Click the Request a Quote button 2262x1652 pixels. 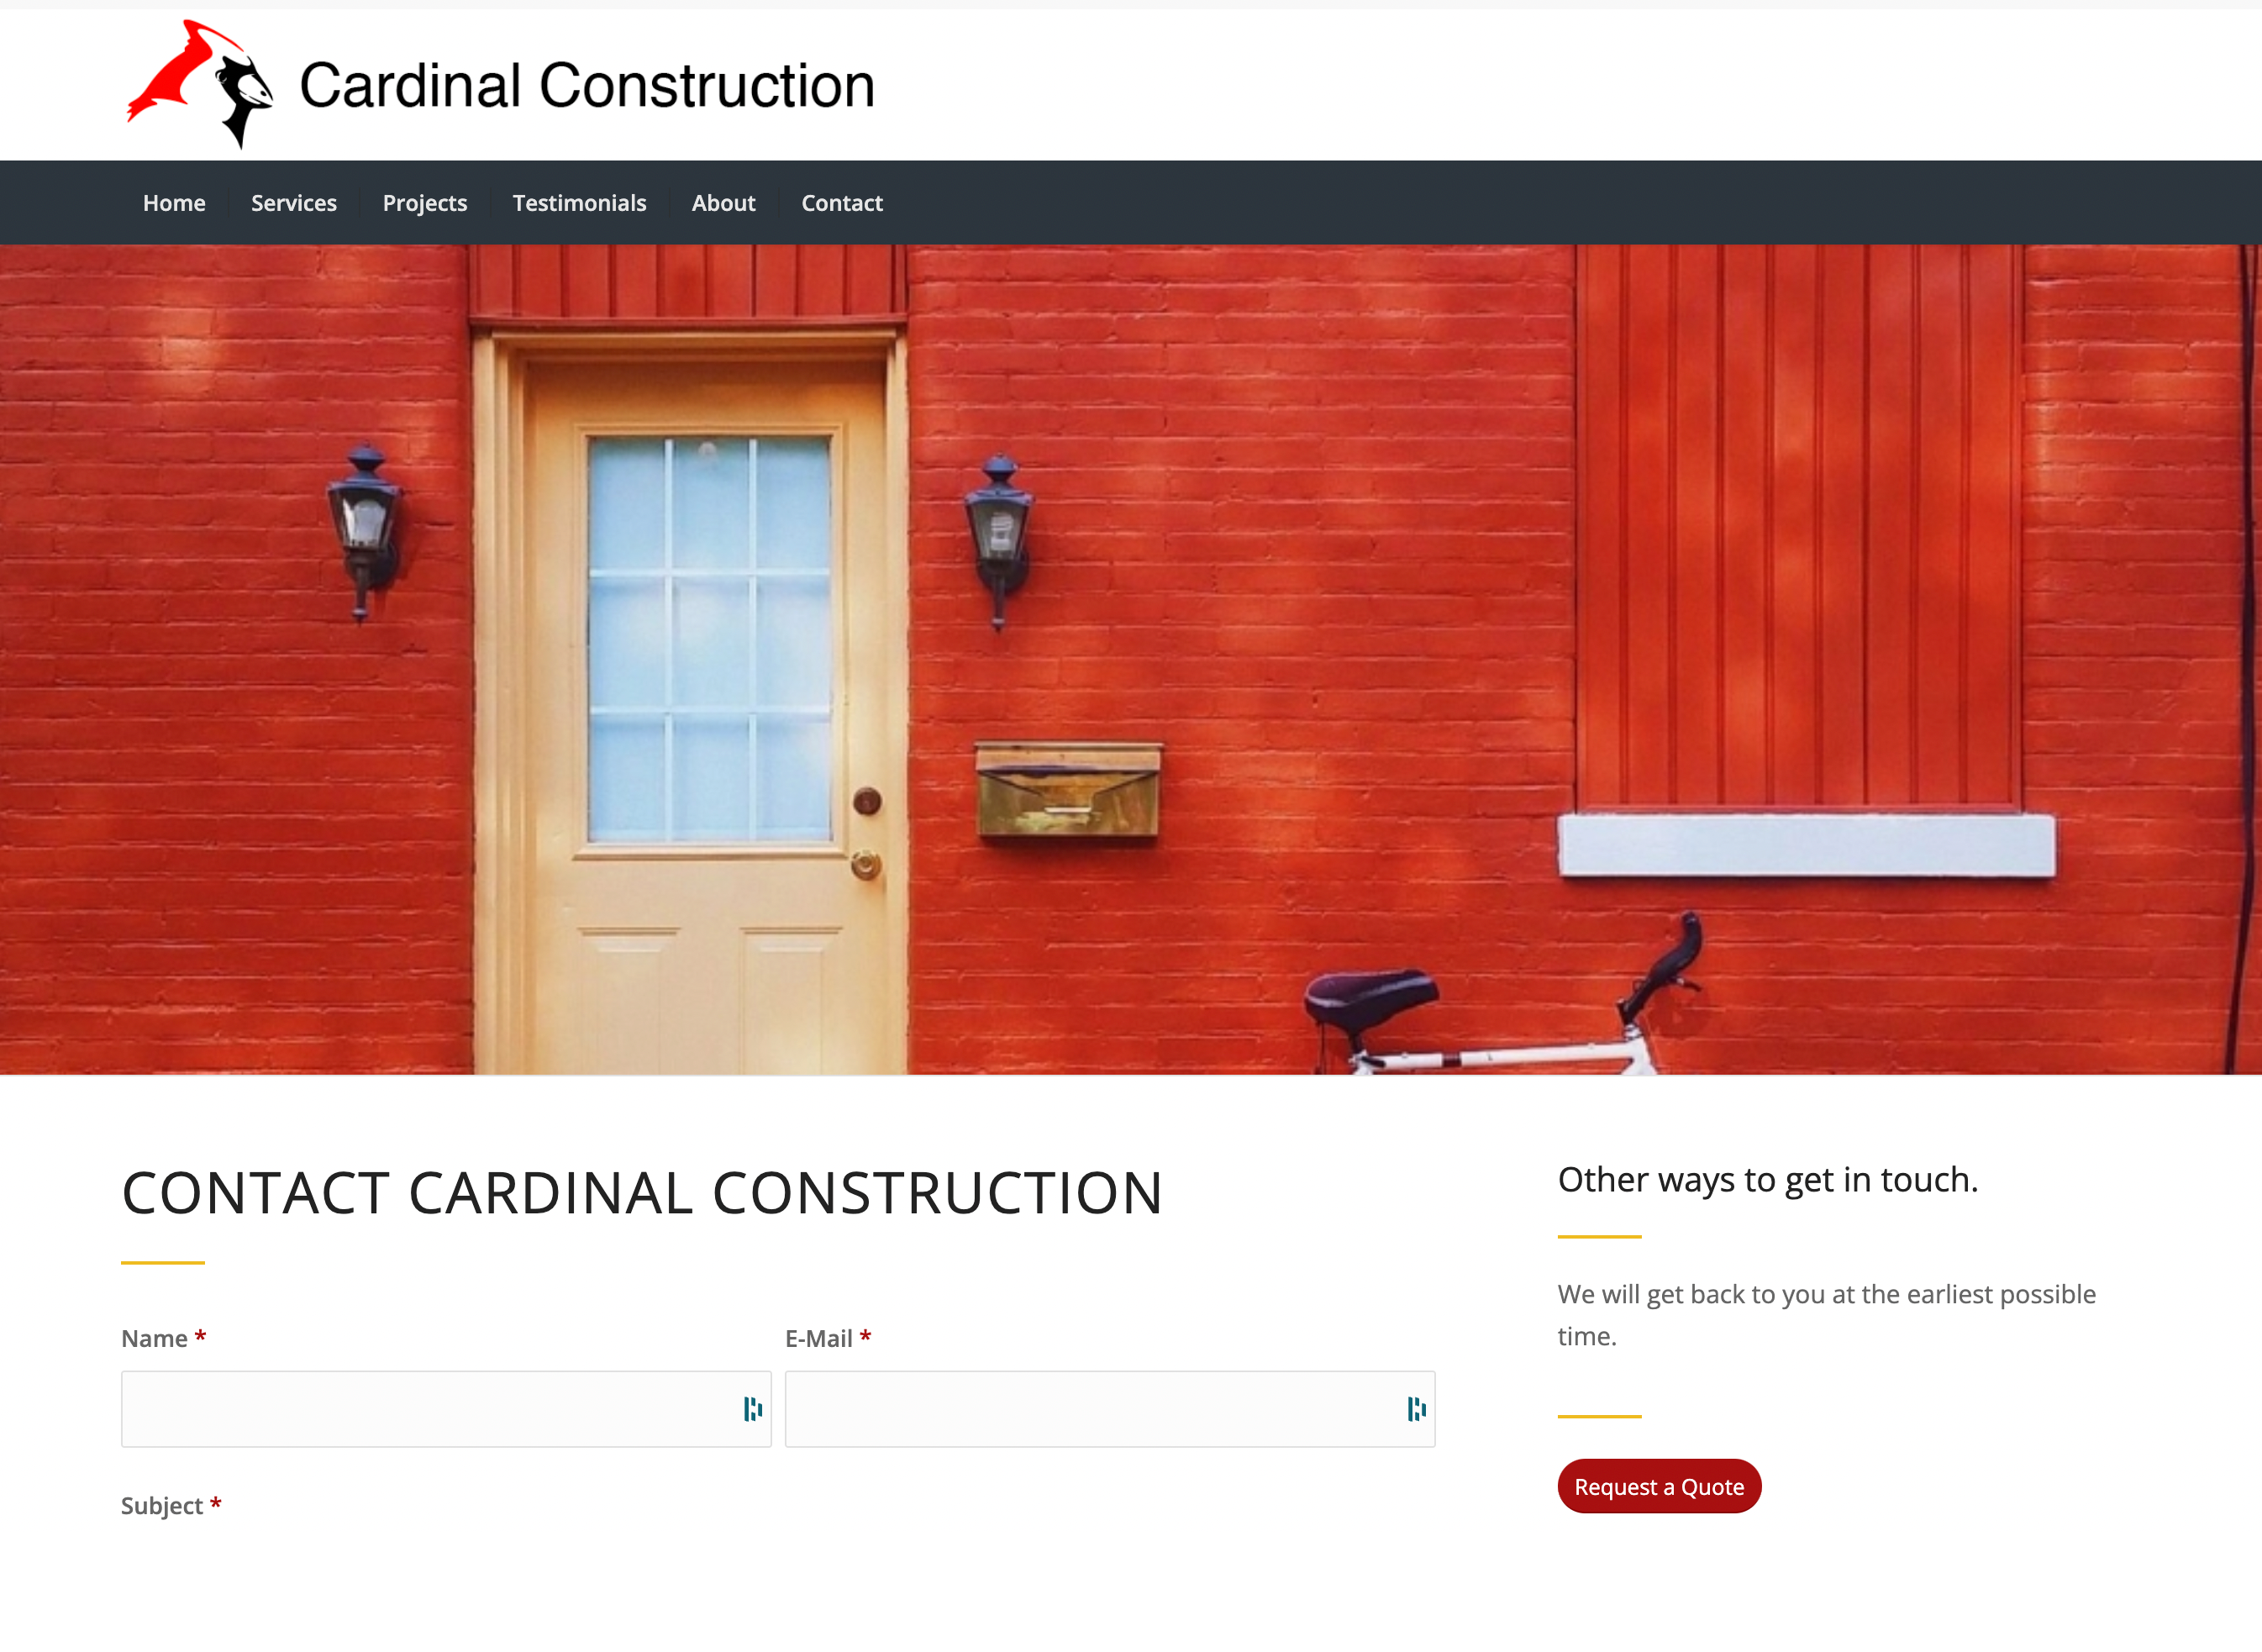tap(1658, 1486)
